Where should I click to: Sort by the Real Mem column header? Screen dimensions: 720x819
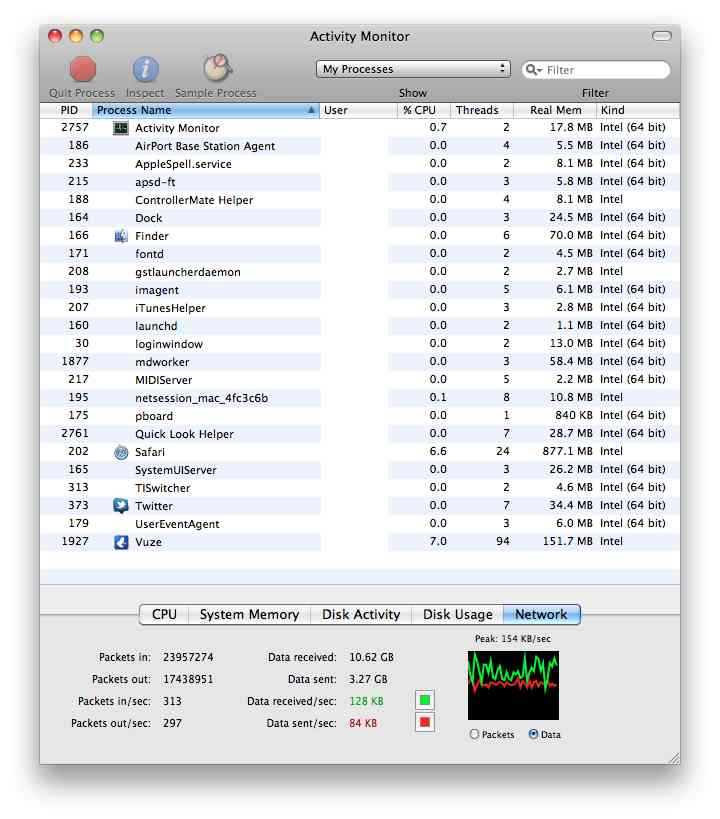[555, 110]
